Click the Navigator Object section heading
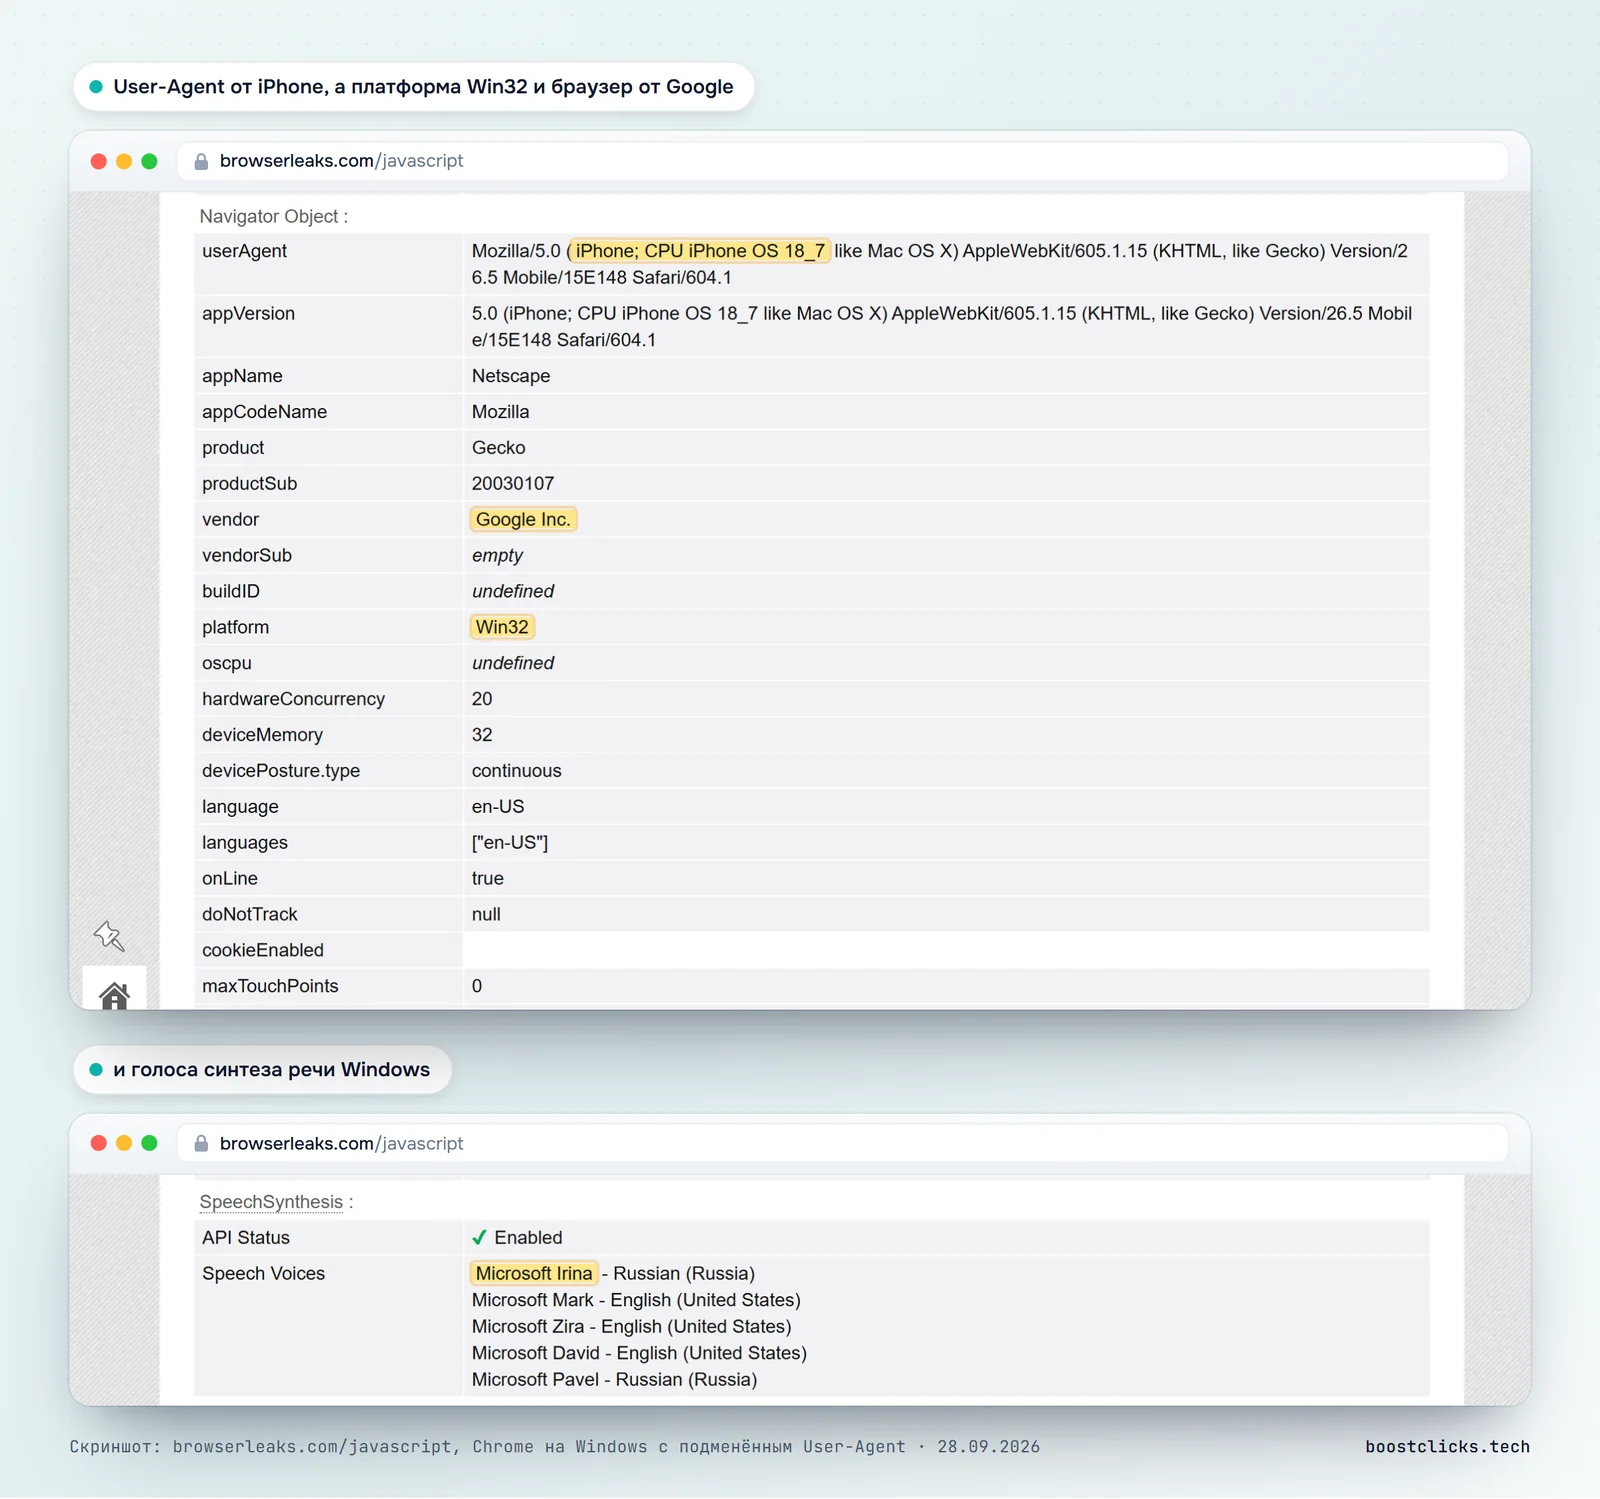 click(274, 216)
